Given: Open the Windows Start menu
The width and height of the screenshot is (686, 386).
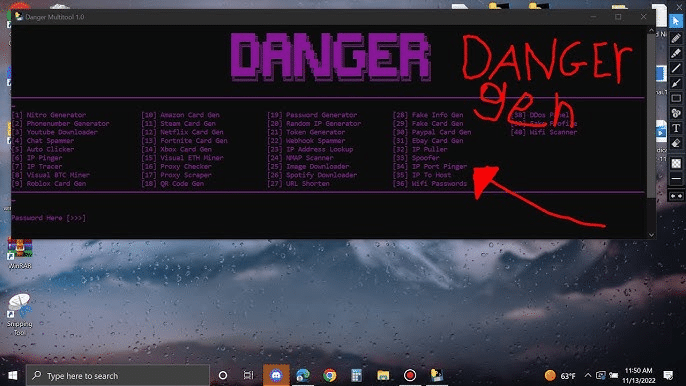Looking at the screenshot, I should (x=13, y=375).
